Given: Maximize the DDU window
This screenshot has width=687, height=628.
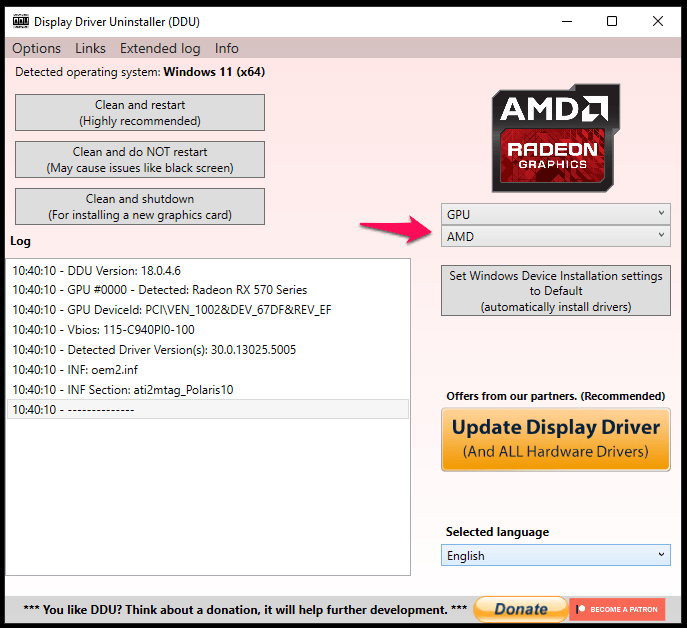Looking at the screenshot, I should pyautogui.click(x=612, y=21).
